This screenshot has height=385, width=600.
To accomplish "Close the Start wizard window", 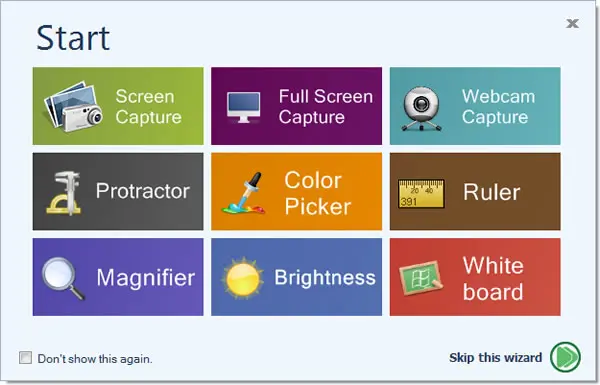I will pos(572,23).
